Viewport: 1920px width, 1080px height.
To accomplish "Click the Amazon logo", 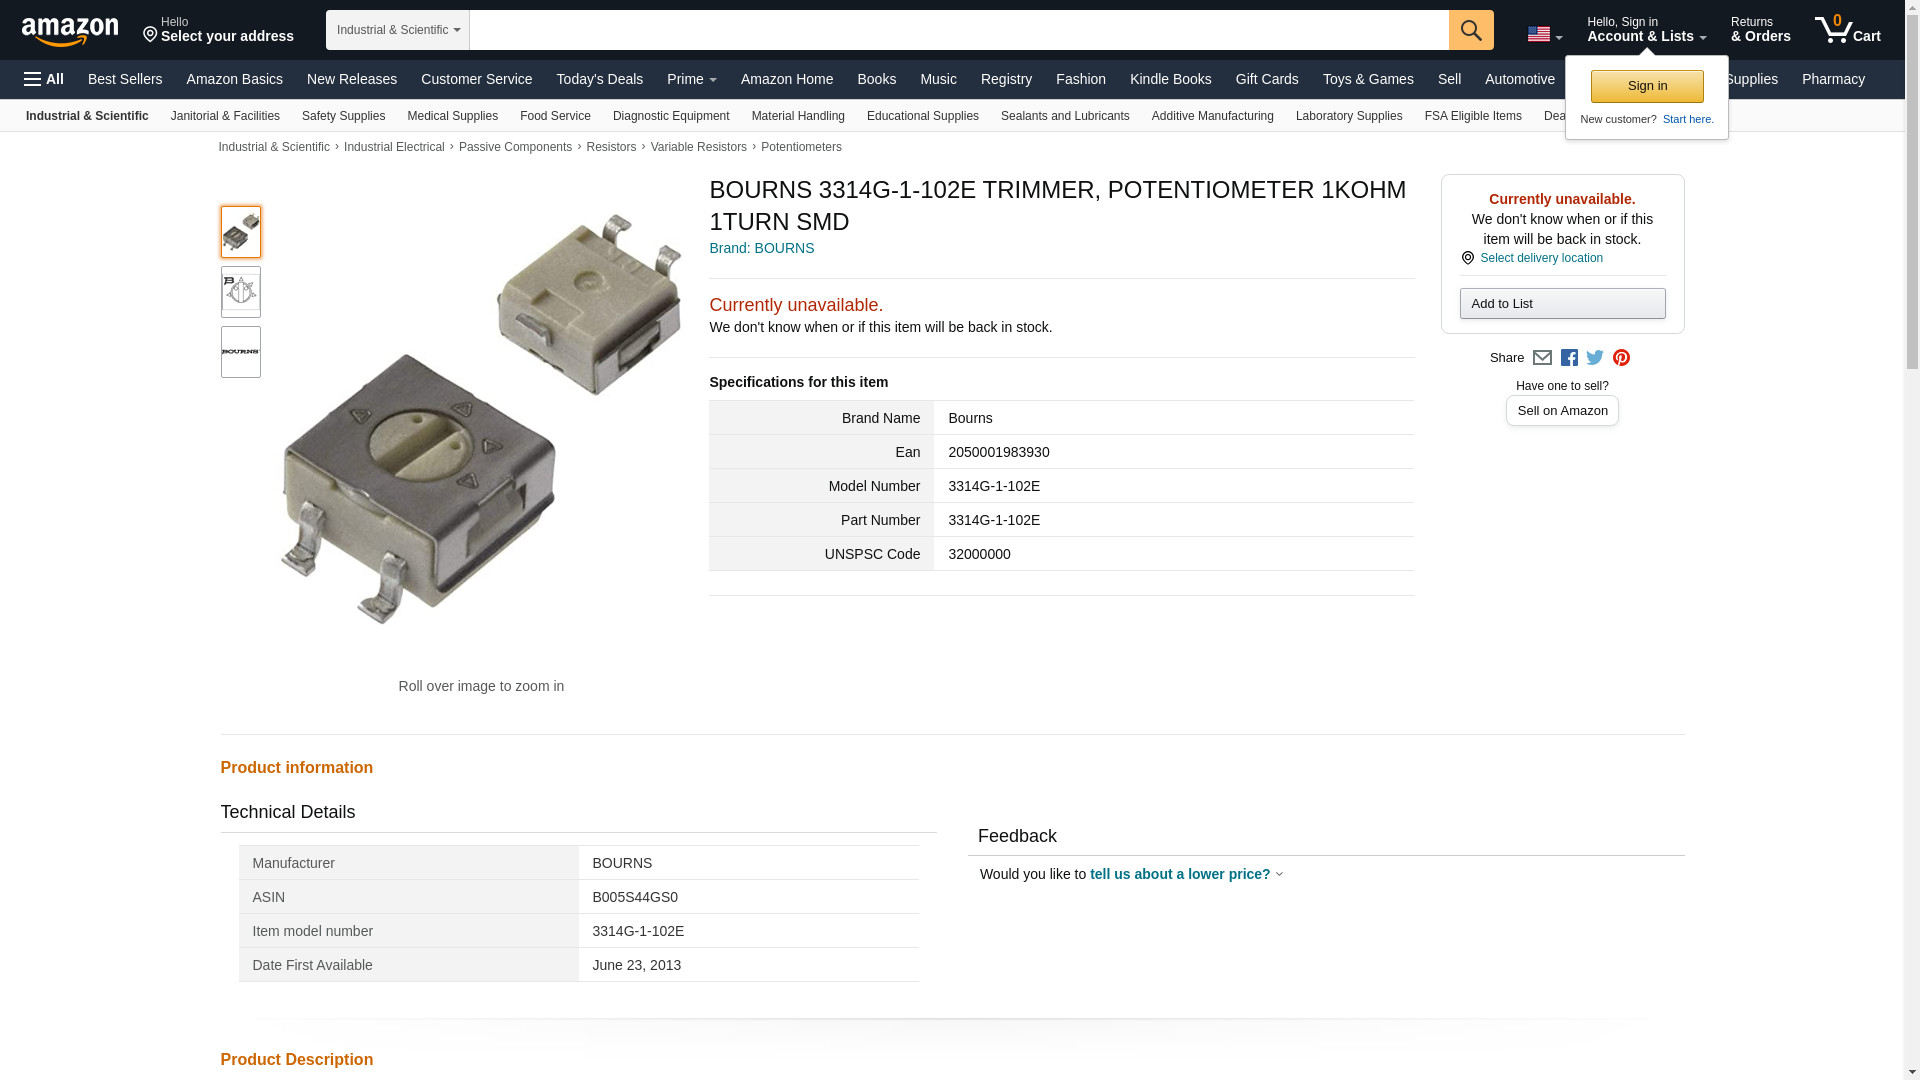I will click(x=70, y=32).
